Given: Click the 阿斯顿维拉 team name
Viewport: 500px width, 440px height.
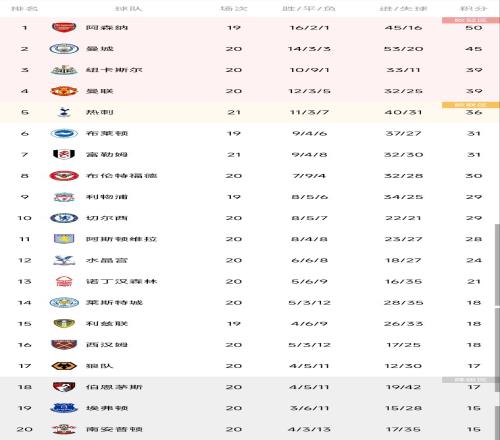Looking at the screenshot, I should point(122,239).
